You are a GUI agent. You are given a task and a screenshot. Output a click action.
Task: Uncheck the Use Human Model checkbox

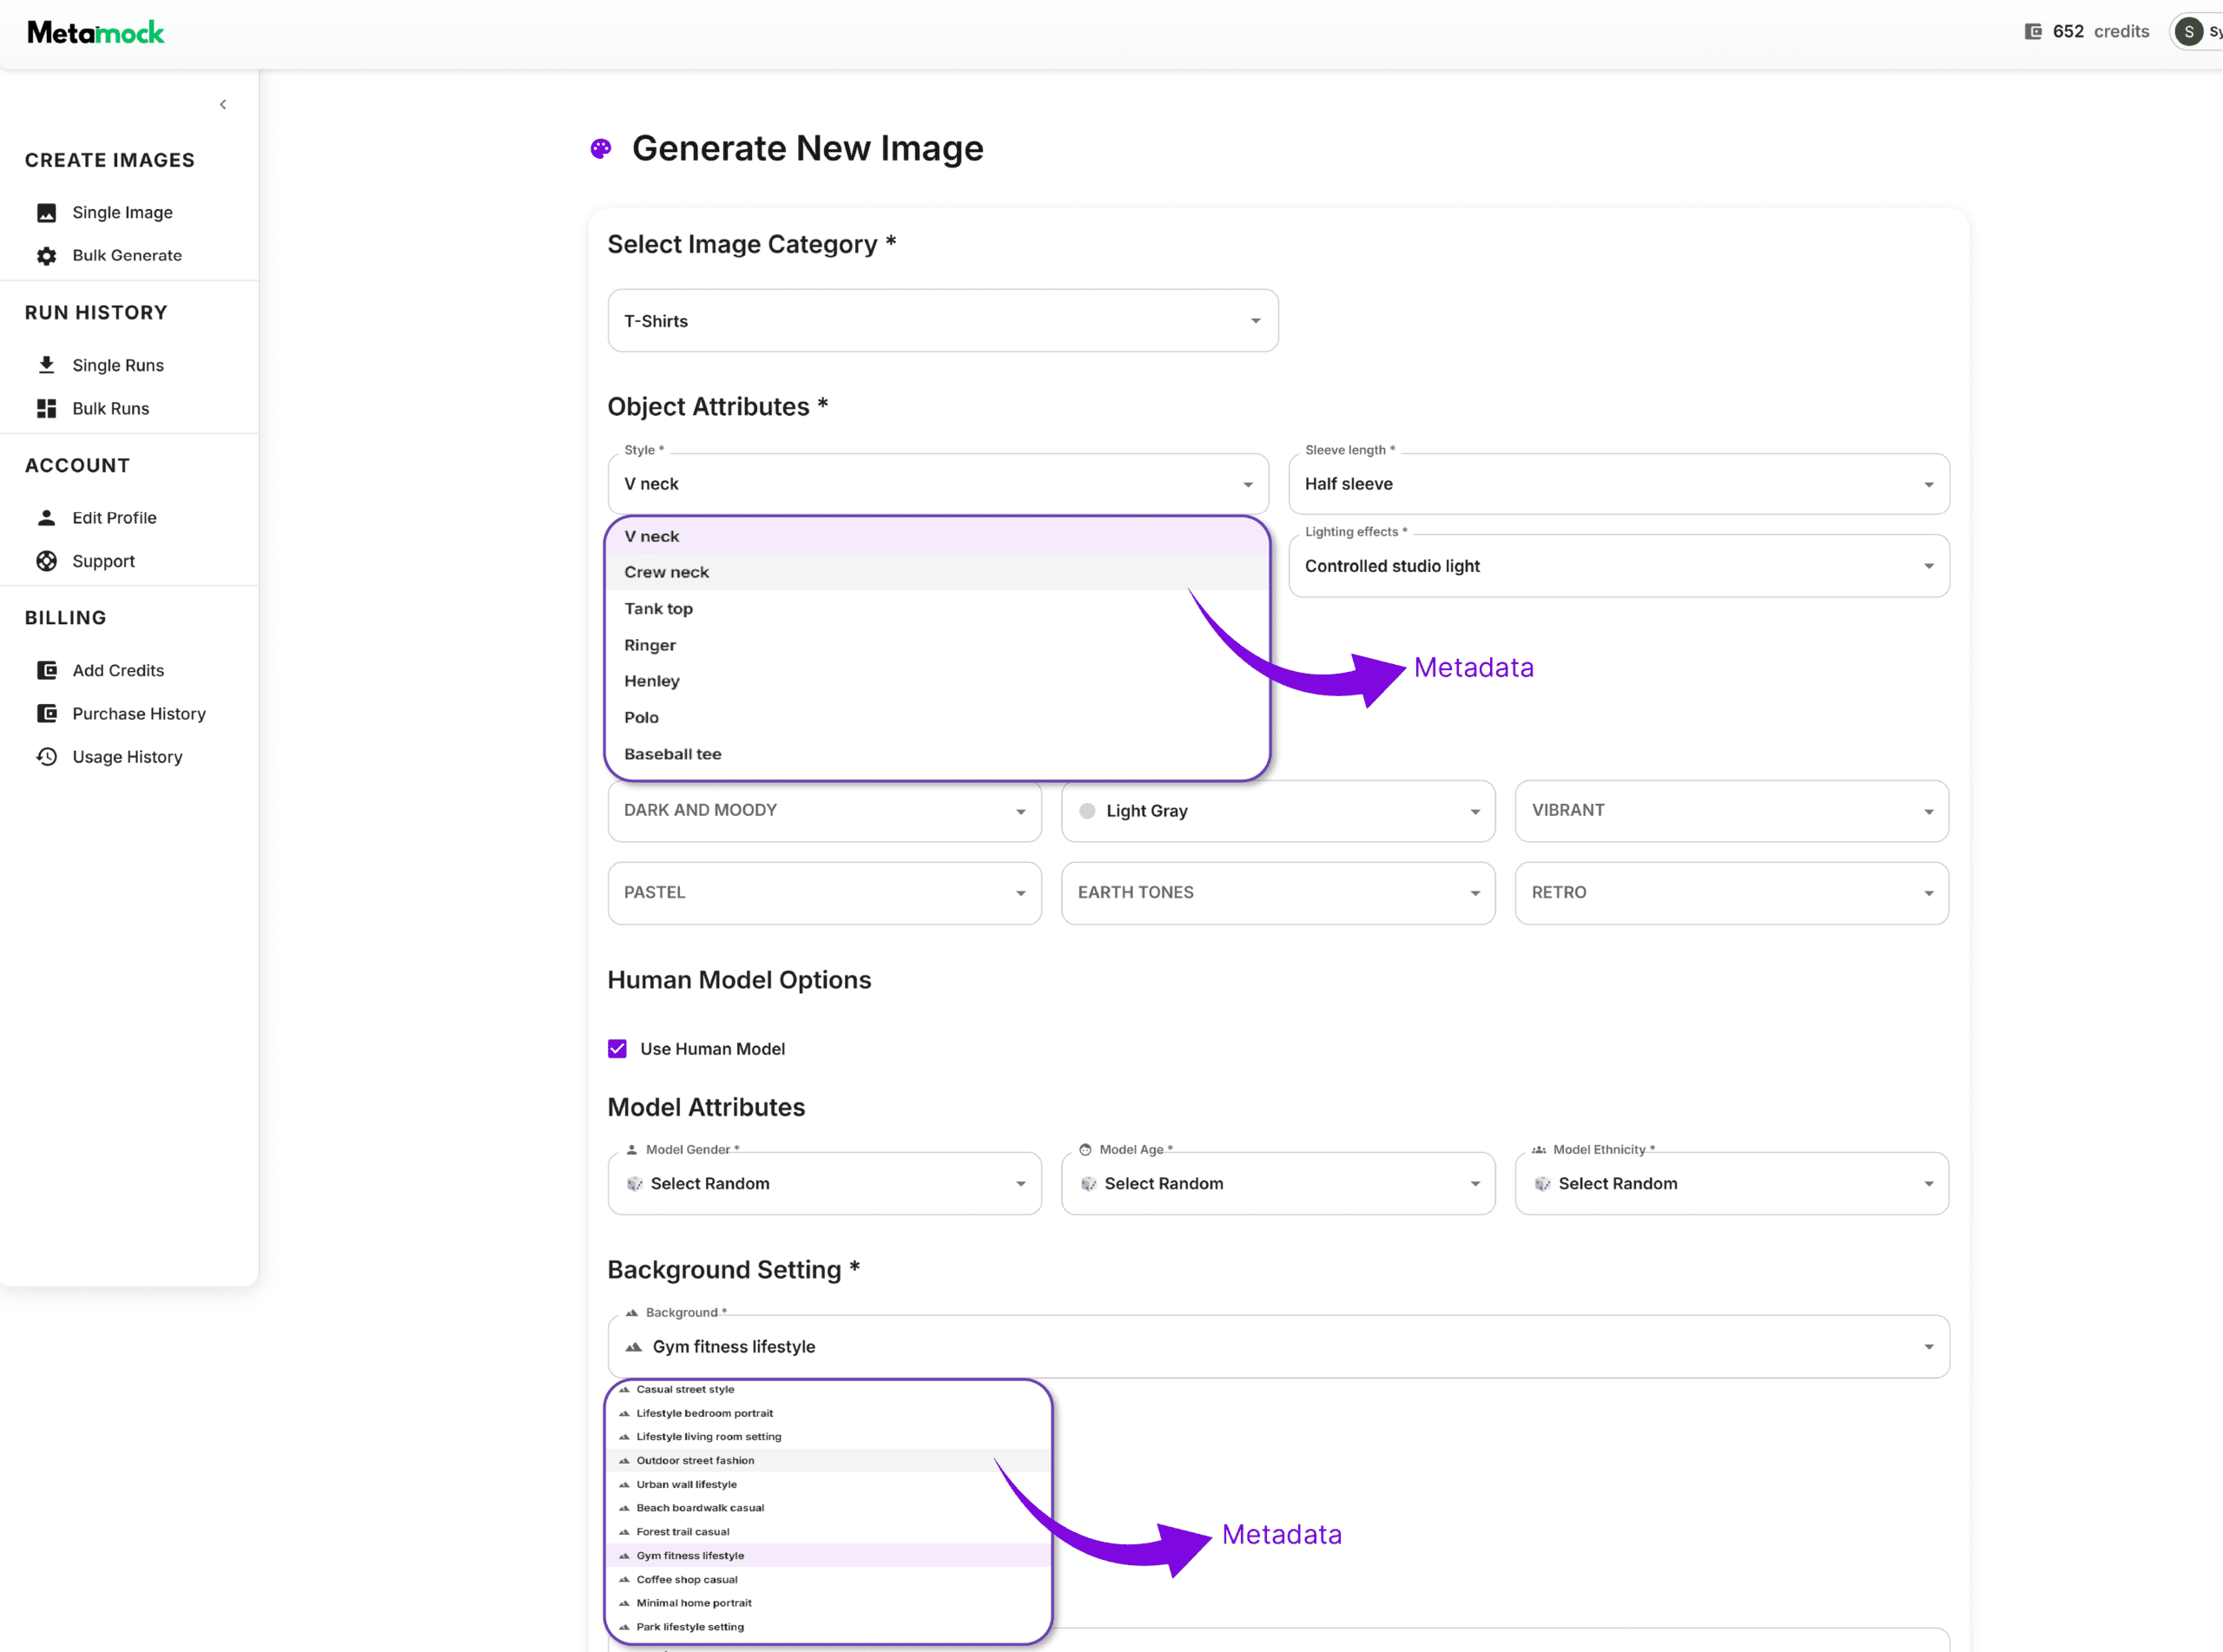(x=617, y=1049)
